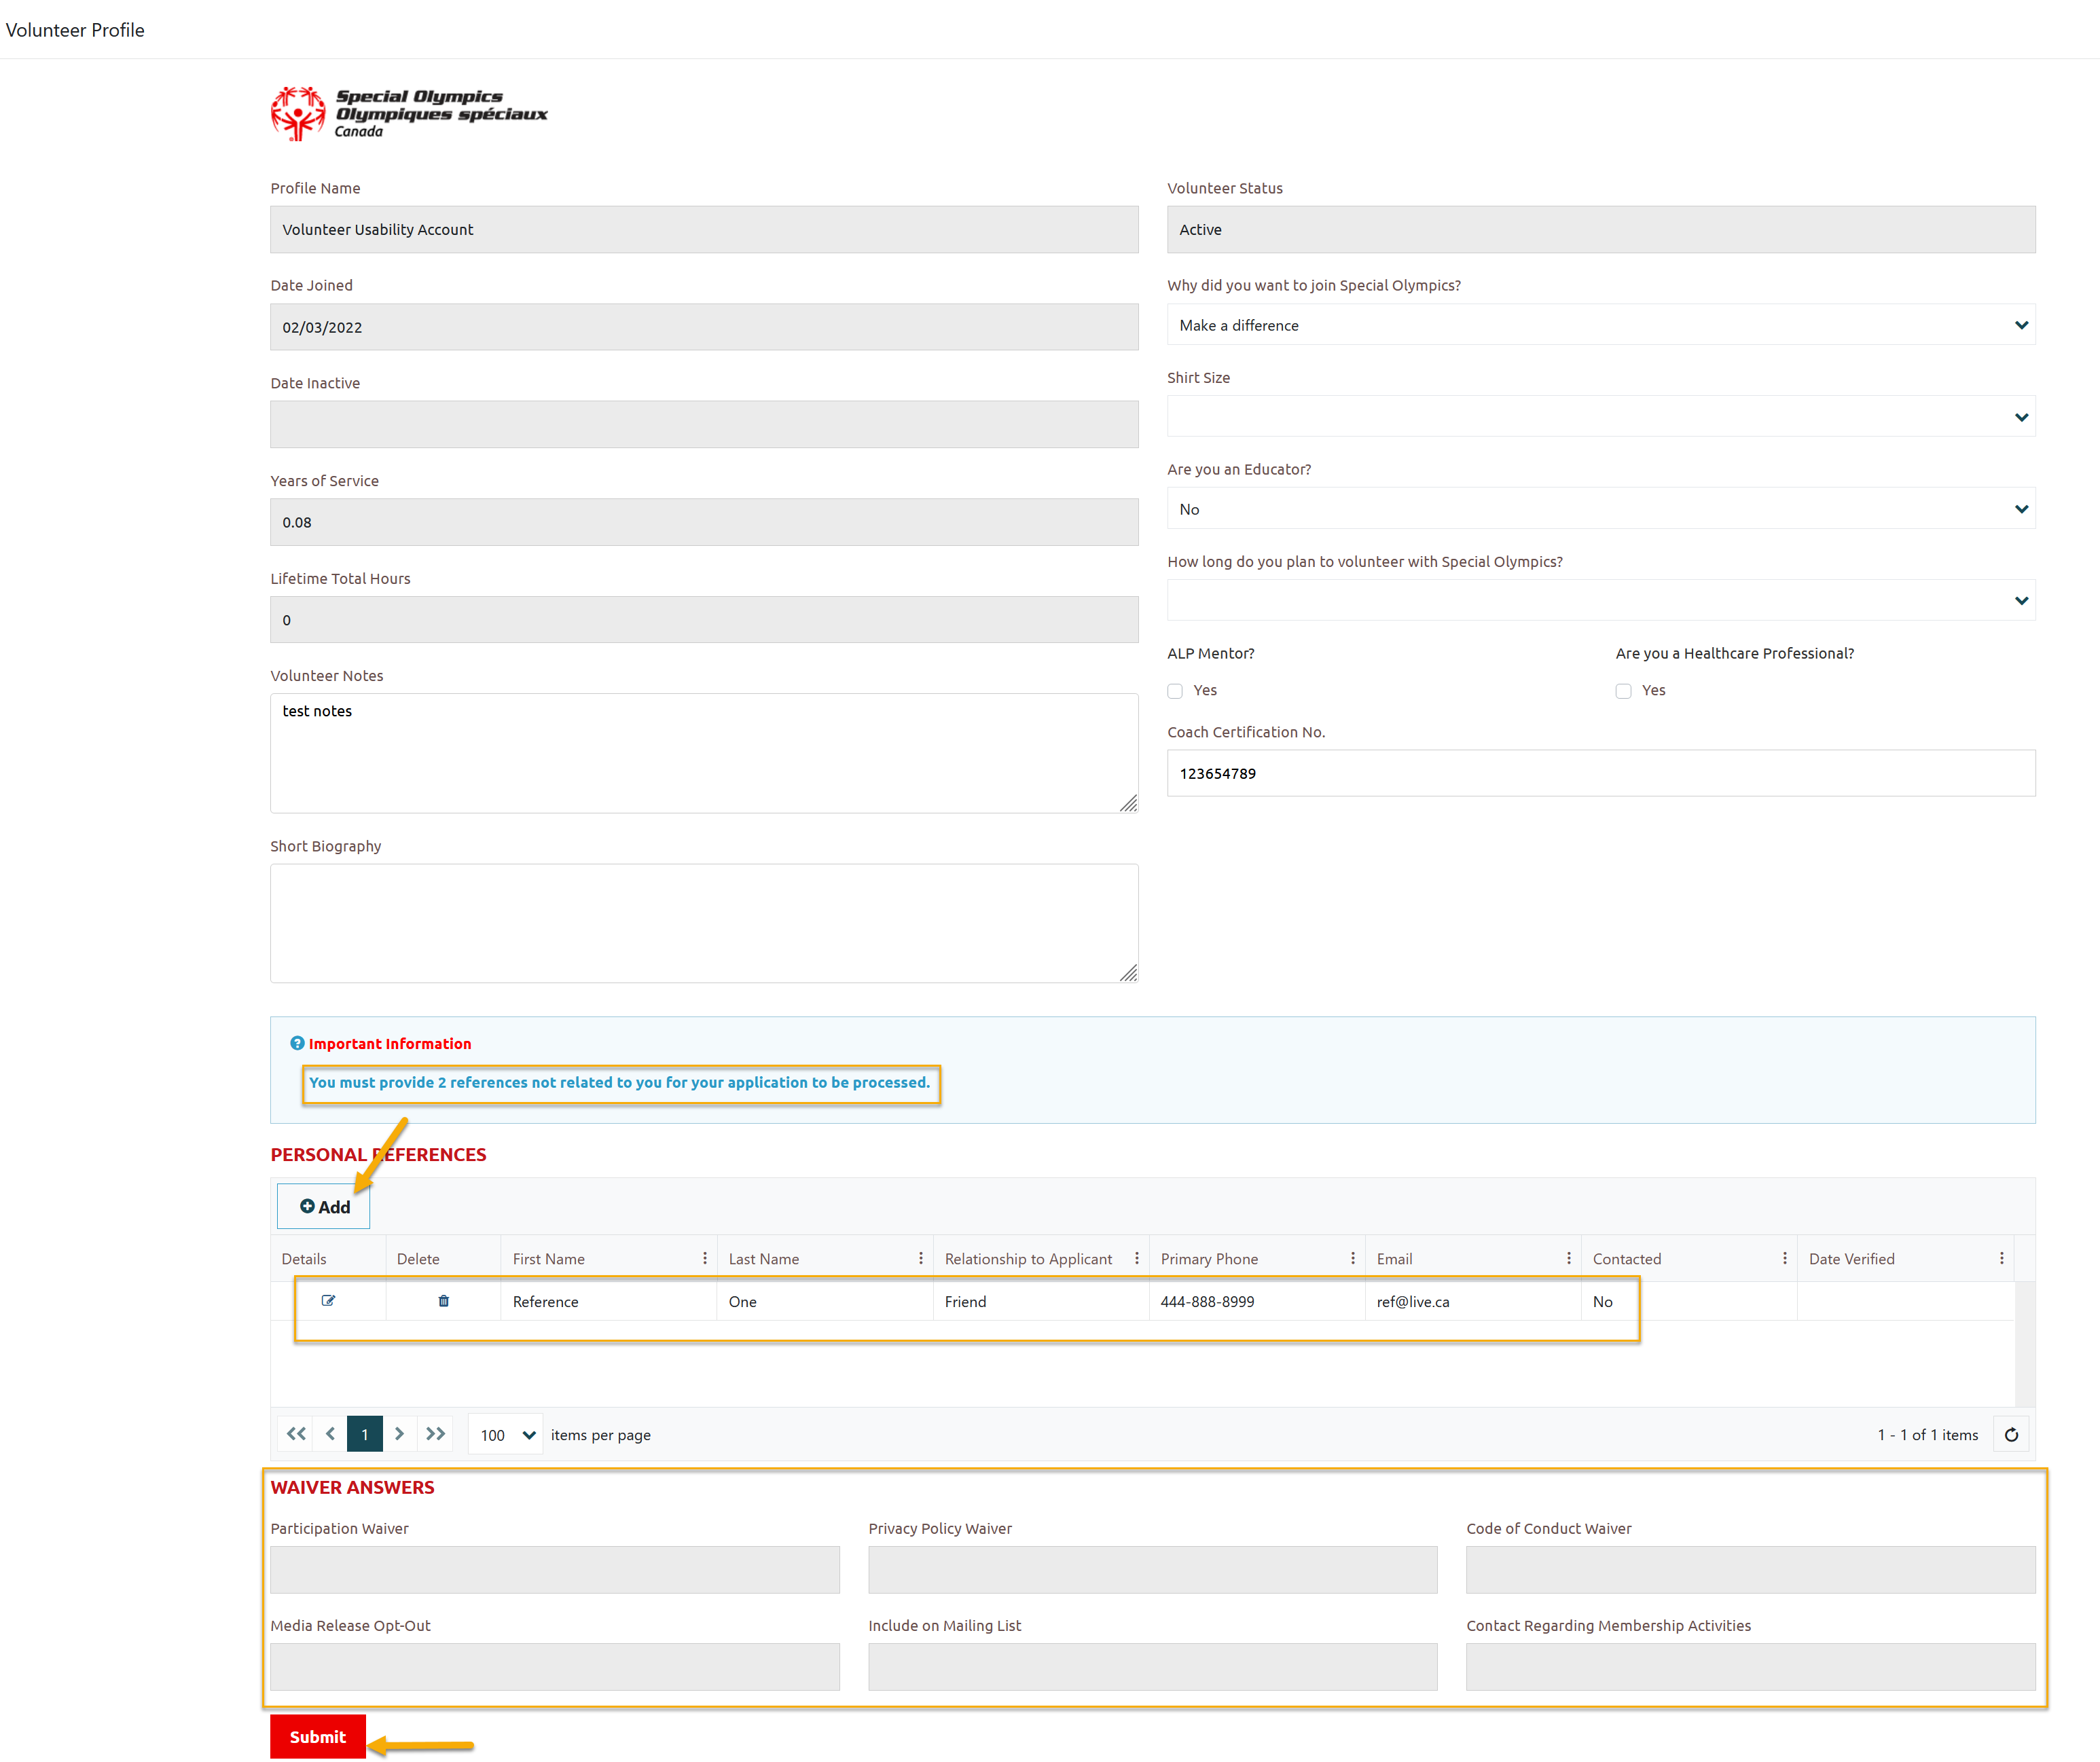Open Date Verified column menu dots
The height and width of the screenshot is (1762, 2100).
tap(2001, 1258)
